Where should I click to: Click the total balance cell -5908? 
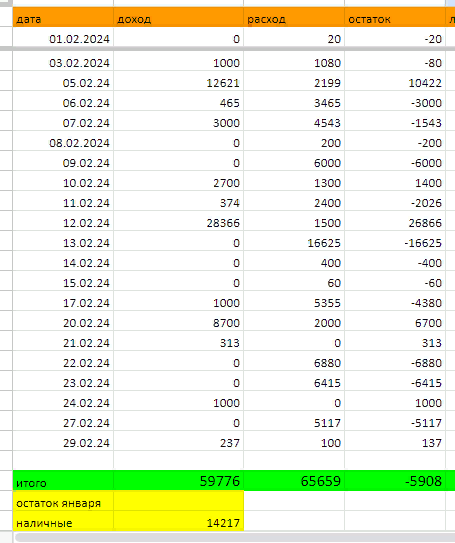(x=395, y=481)
